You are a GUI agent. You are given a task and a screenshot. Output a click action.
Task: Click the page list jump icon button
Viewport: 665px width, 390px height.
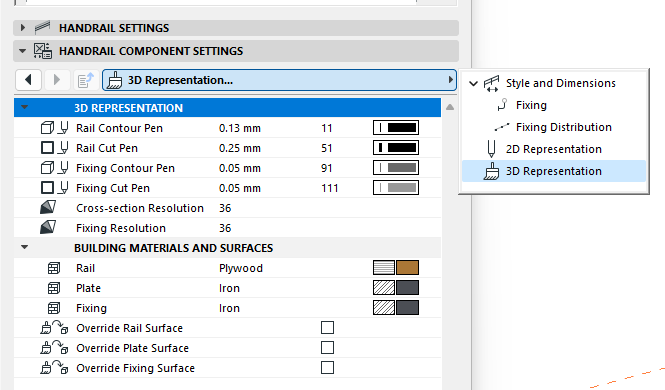click(86, 80)
